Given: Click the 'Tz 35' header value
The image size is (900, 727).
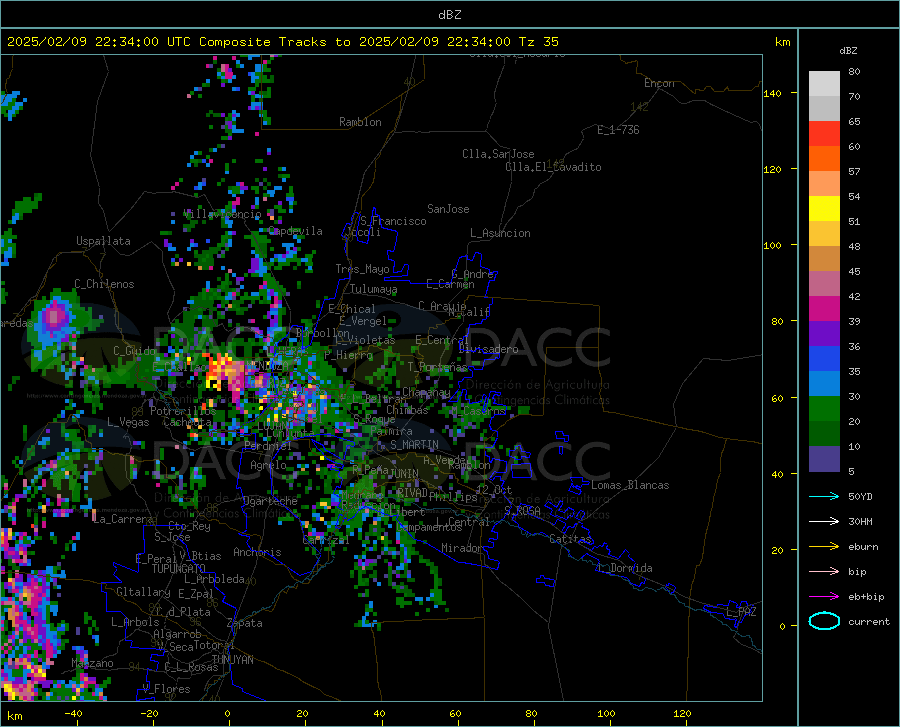Looking at the screenshot, I should coord(538,42).
